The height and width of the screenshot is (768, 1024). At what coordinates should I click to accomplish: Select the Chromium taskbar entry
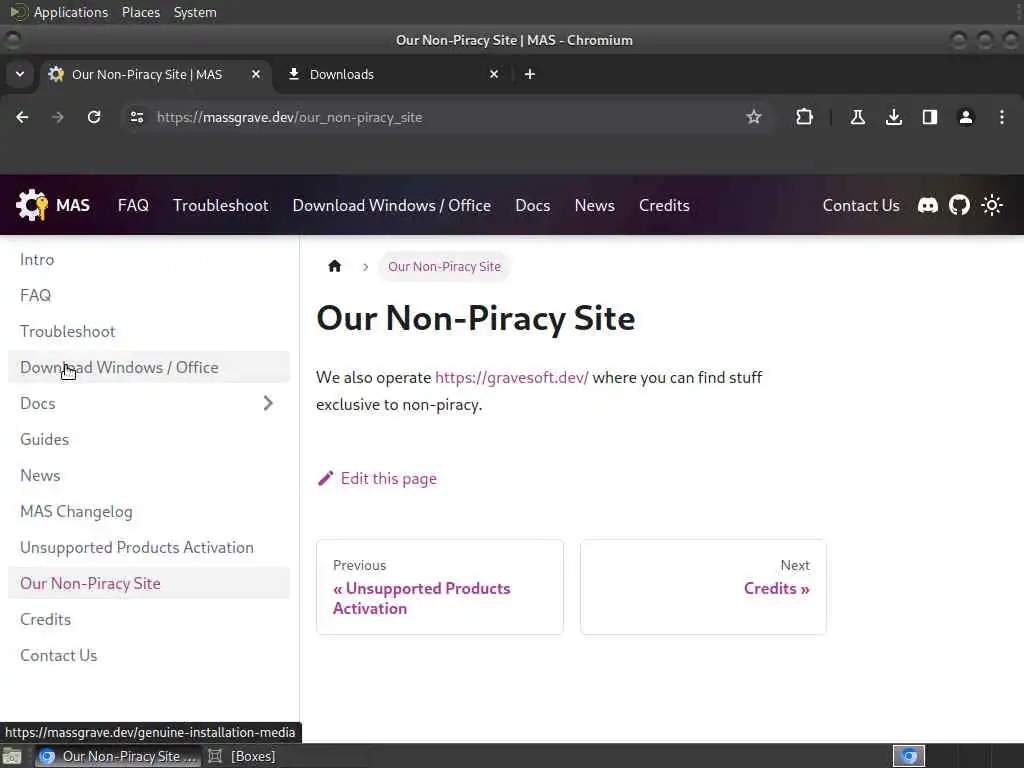[x=118, y=756]
